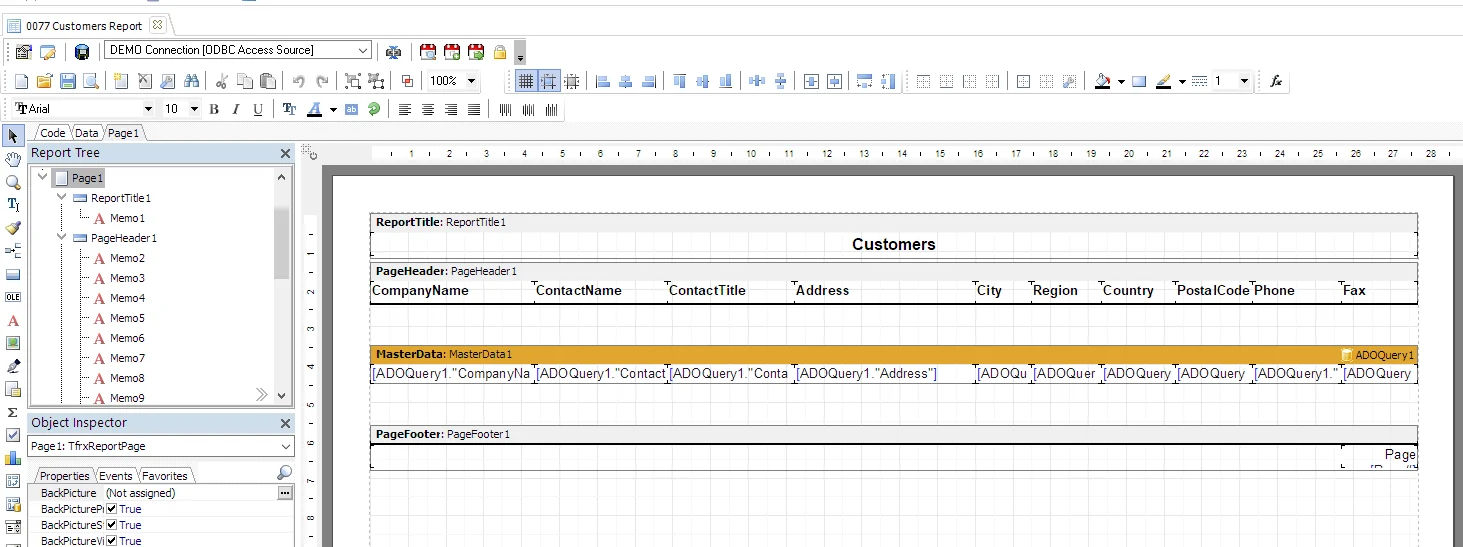Insert an OLE object
The width and height of the screenshot is (1463, 547).
(x=13, y=297)
